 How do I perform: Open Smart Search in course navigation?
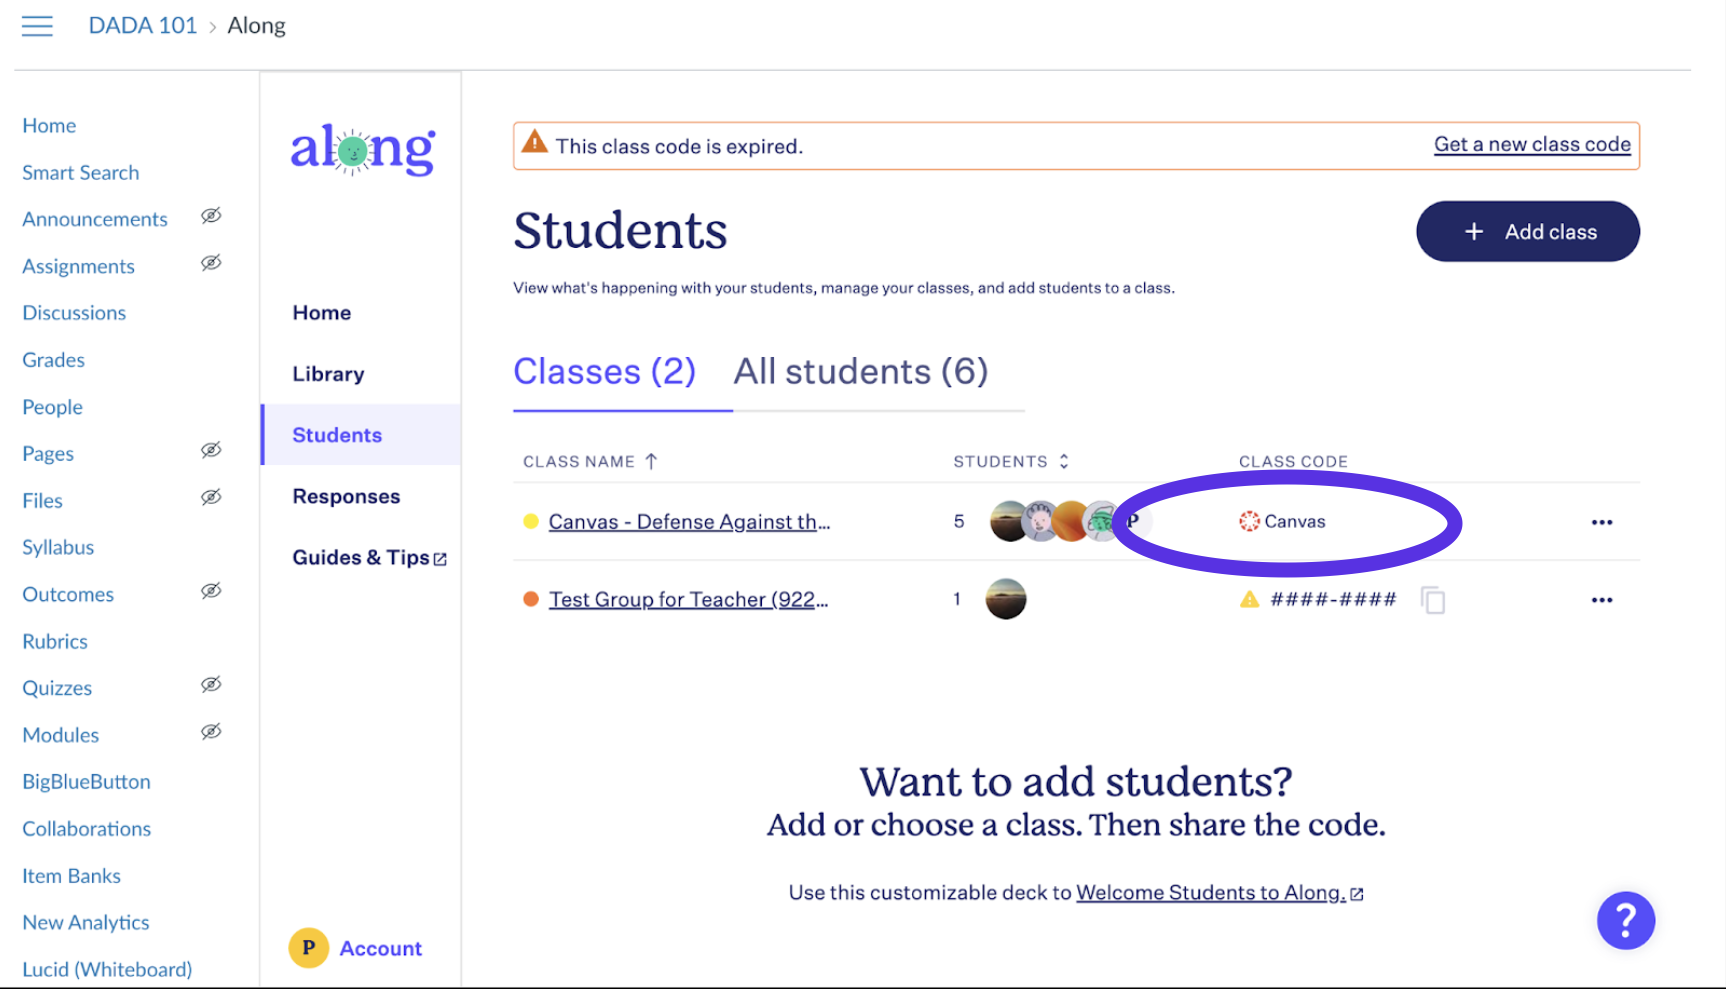(x=80, y=172)
